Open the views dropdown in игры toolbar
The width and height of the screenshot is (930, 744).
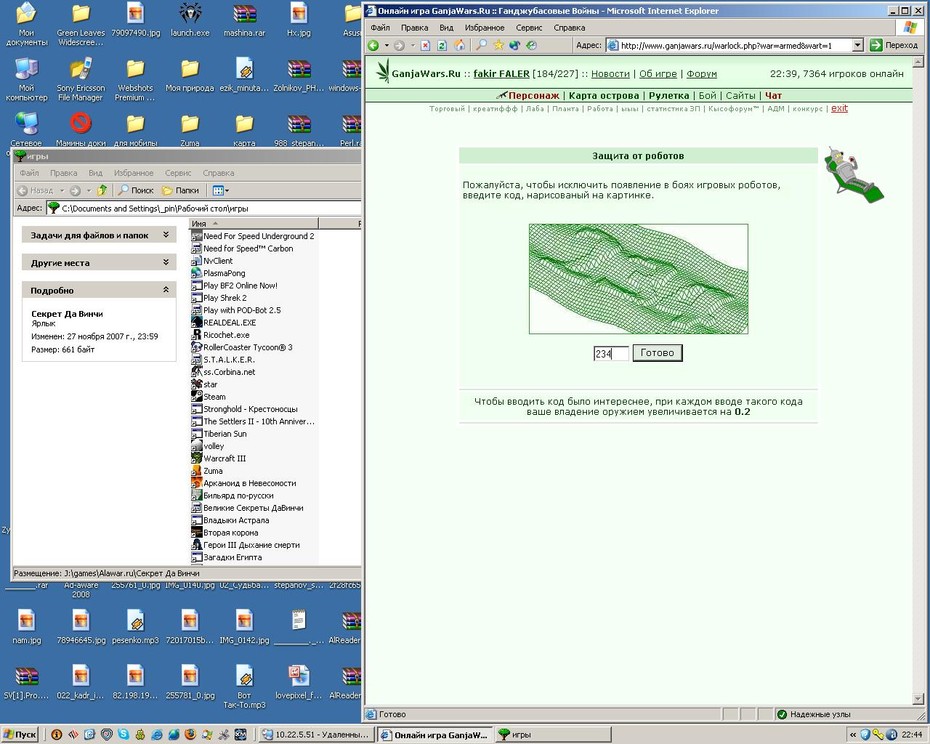(x=221, y=190)
